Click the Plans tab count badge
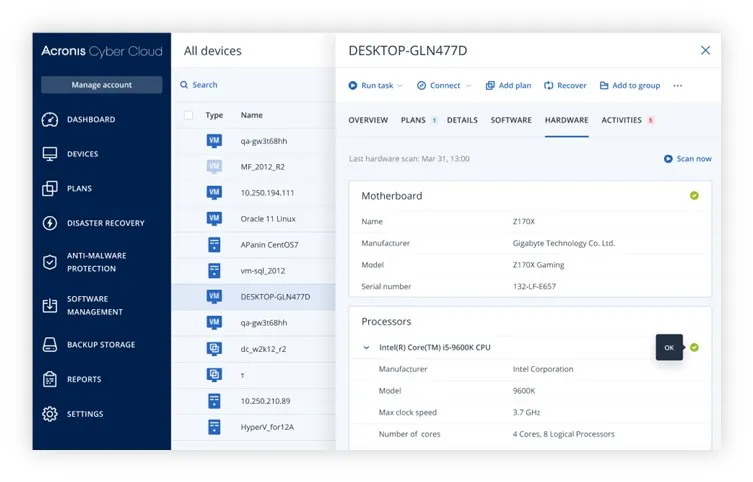Image resolution: width=753 pixels, height=482 pixels. click(434, 120)
